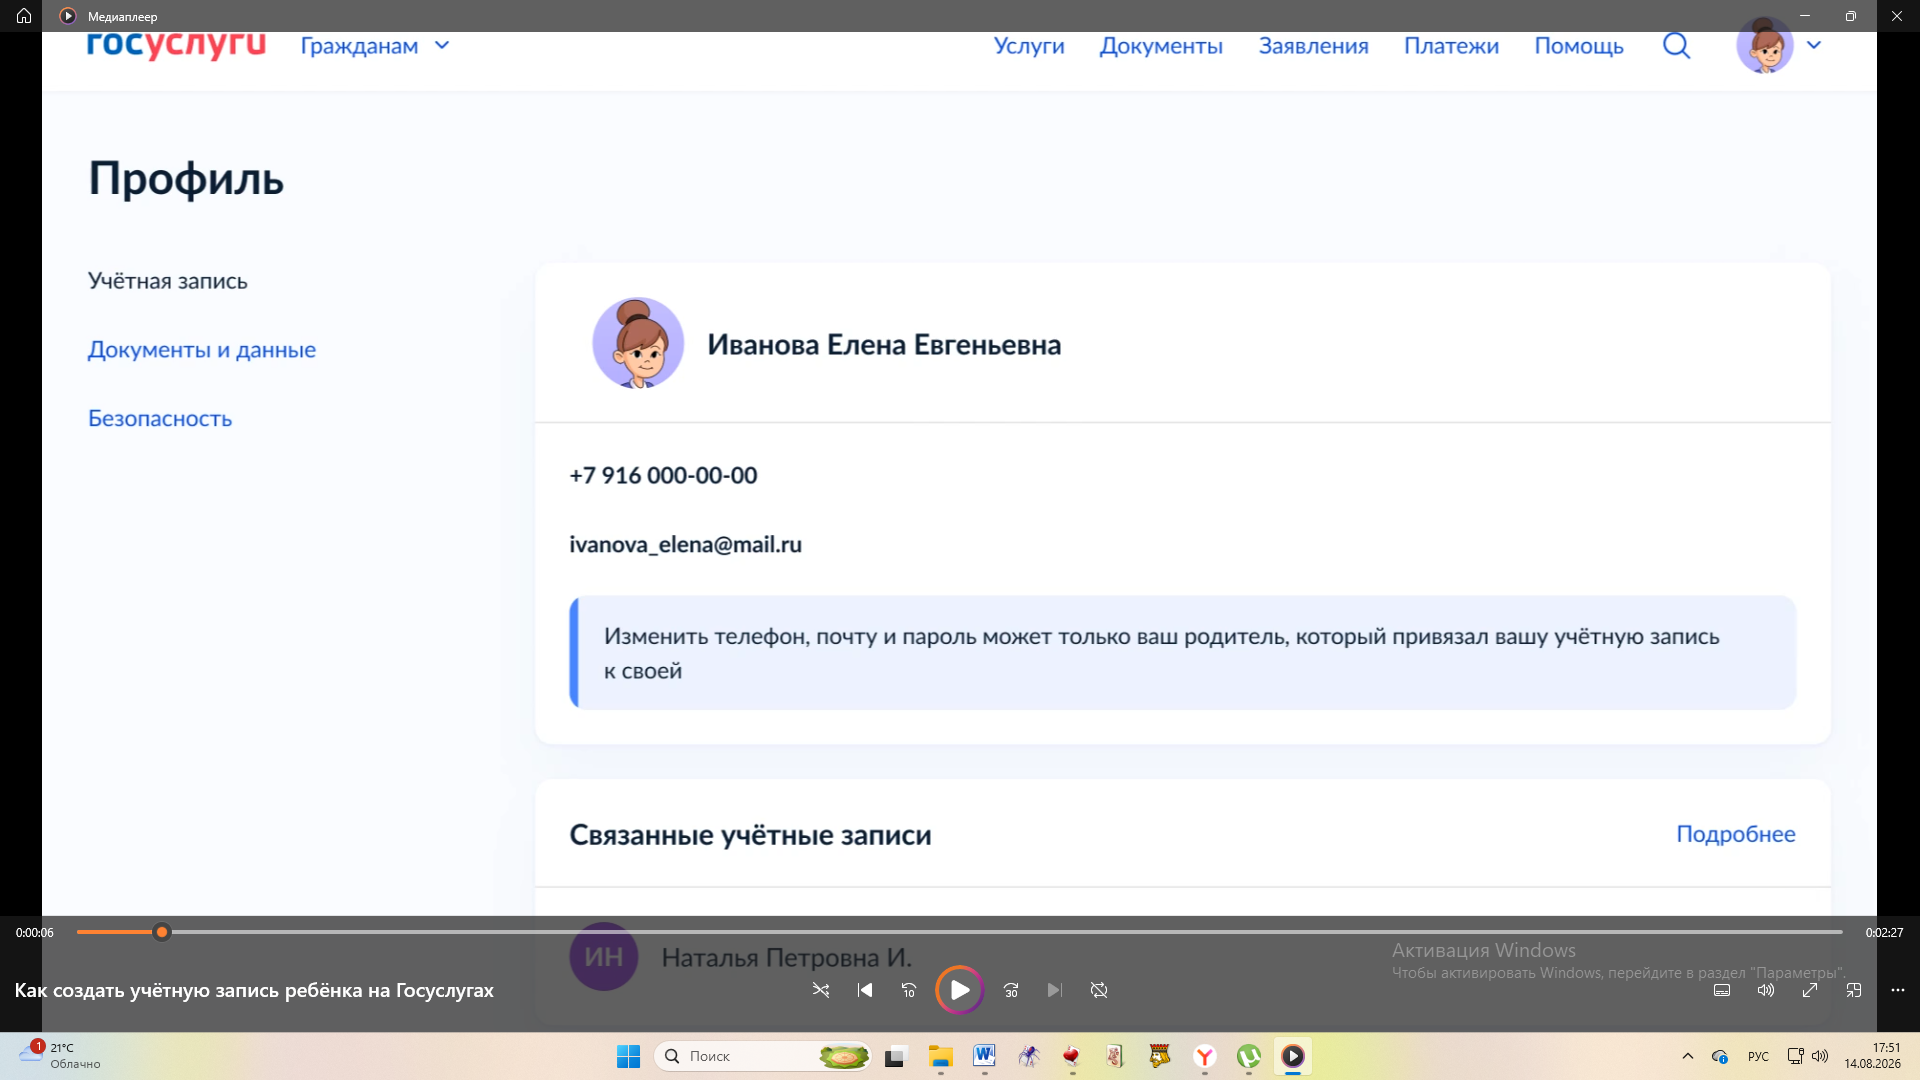Go to media player home icon
The image size is (1920, 1080).
coord(24,16)
